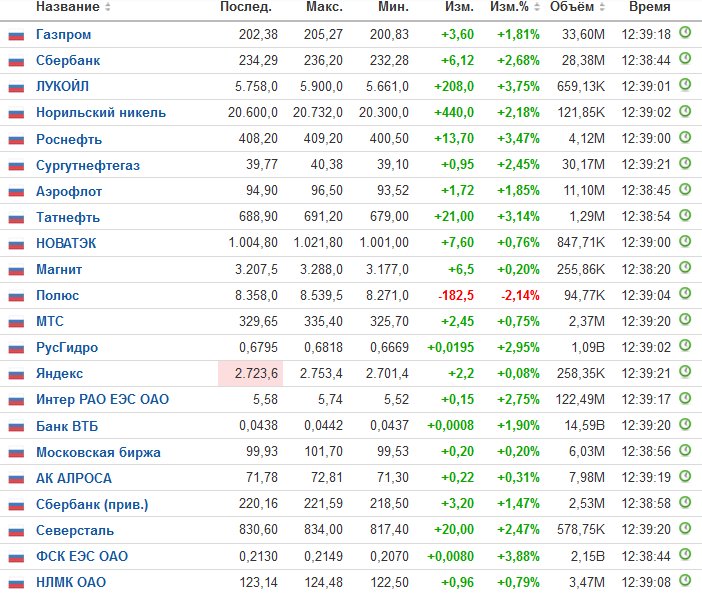Click the red -2,14% value for Полюс
The image size is (702, 594).
click(x=520, y=295)
